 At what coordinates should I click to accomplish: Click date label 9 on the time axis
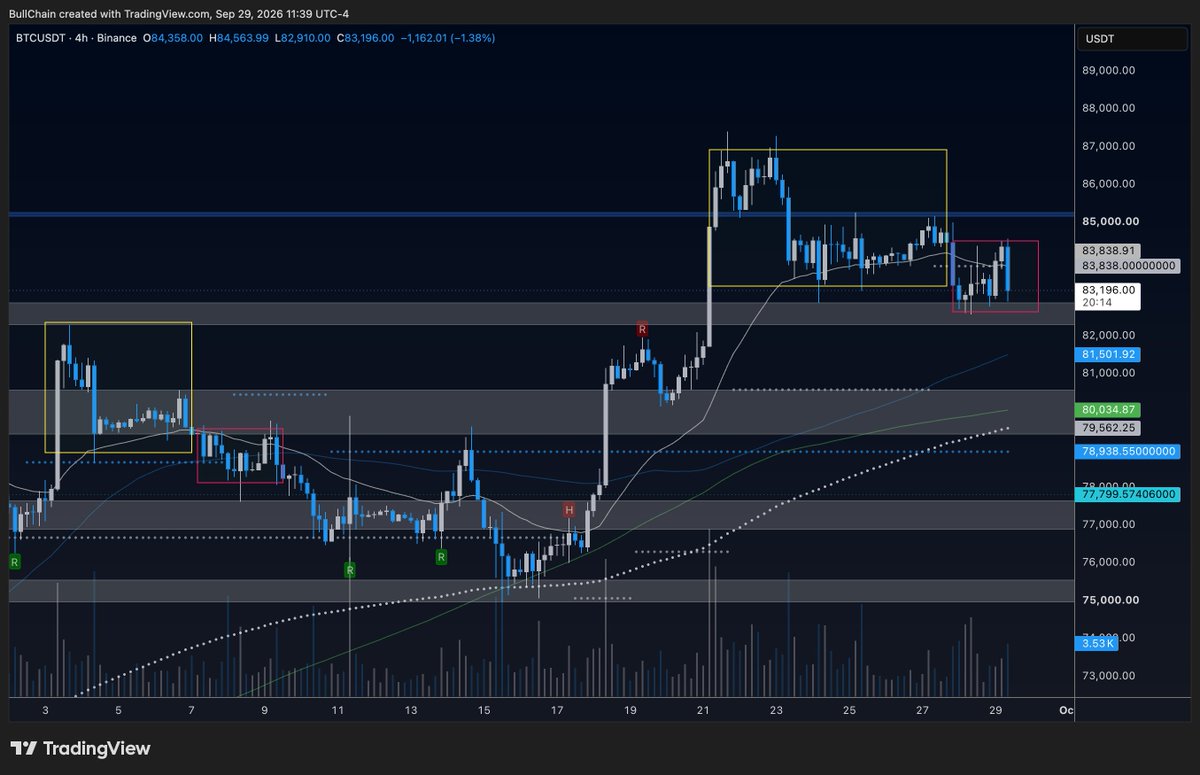(x=264, y=710)
